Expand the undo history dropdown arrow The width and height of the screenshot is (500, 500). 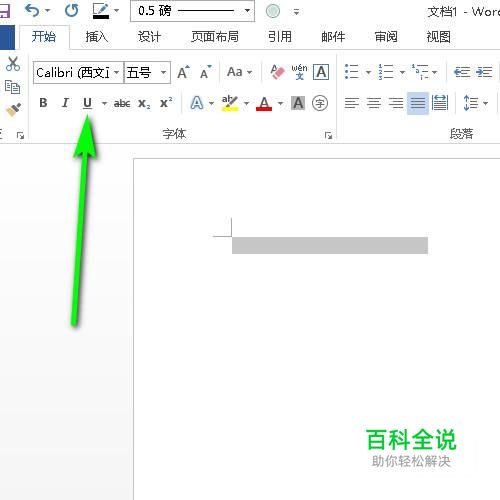48,11
